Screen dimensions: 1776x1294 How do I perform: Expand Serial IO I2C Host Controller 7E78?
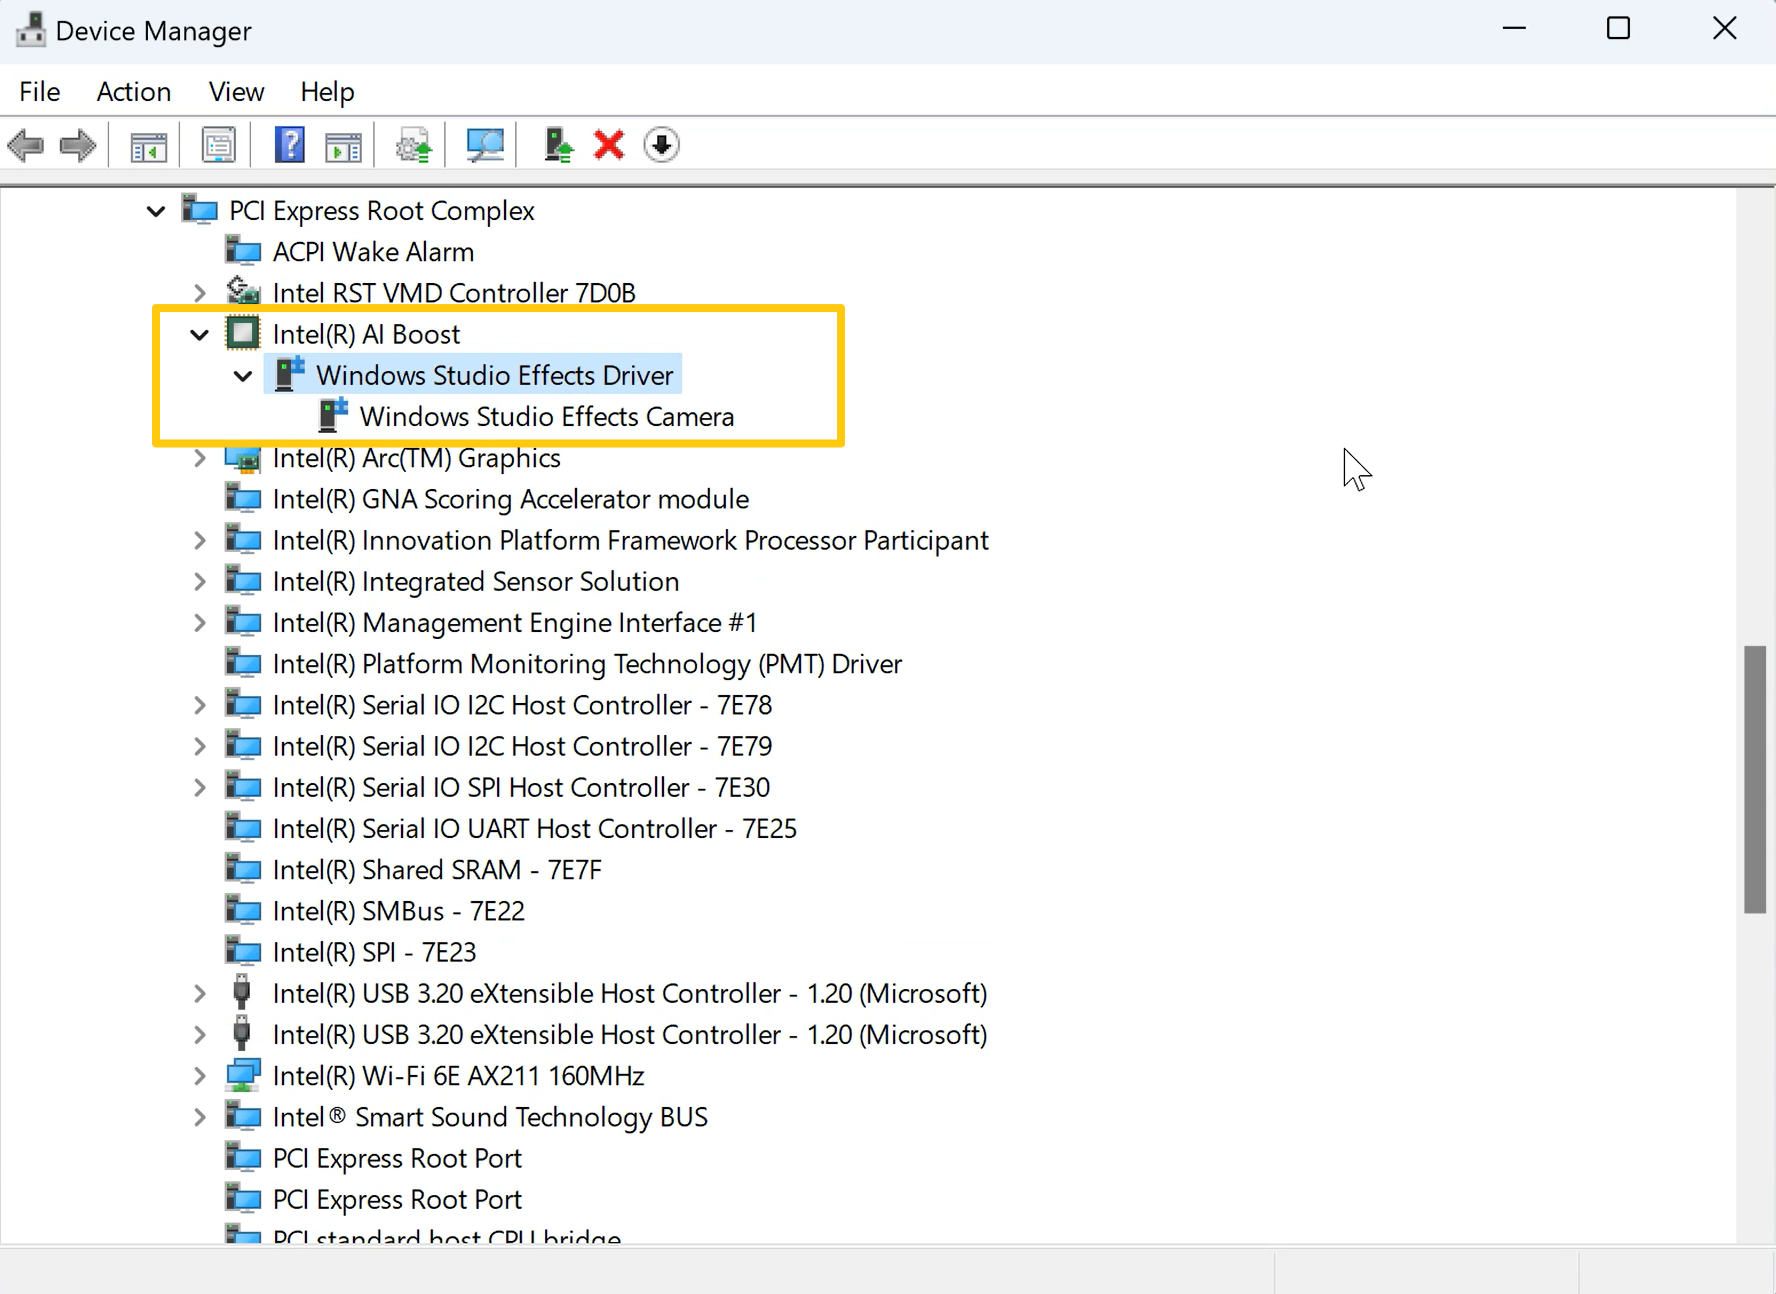(x=200, y=705)
